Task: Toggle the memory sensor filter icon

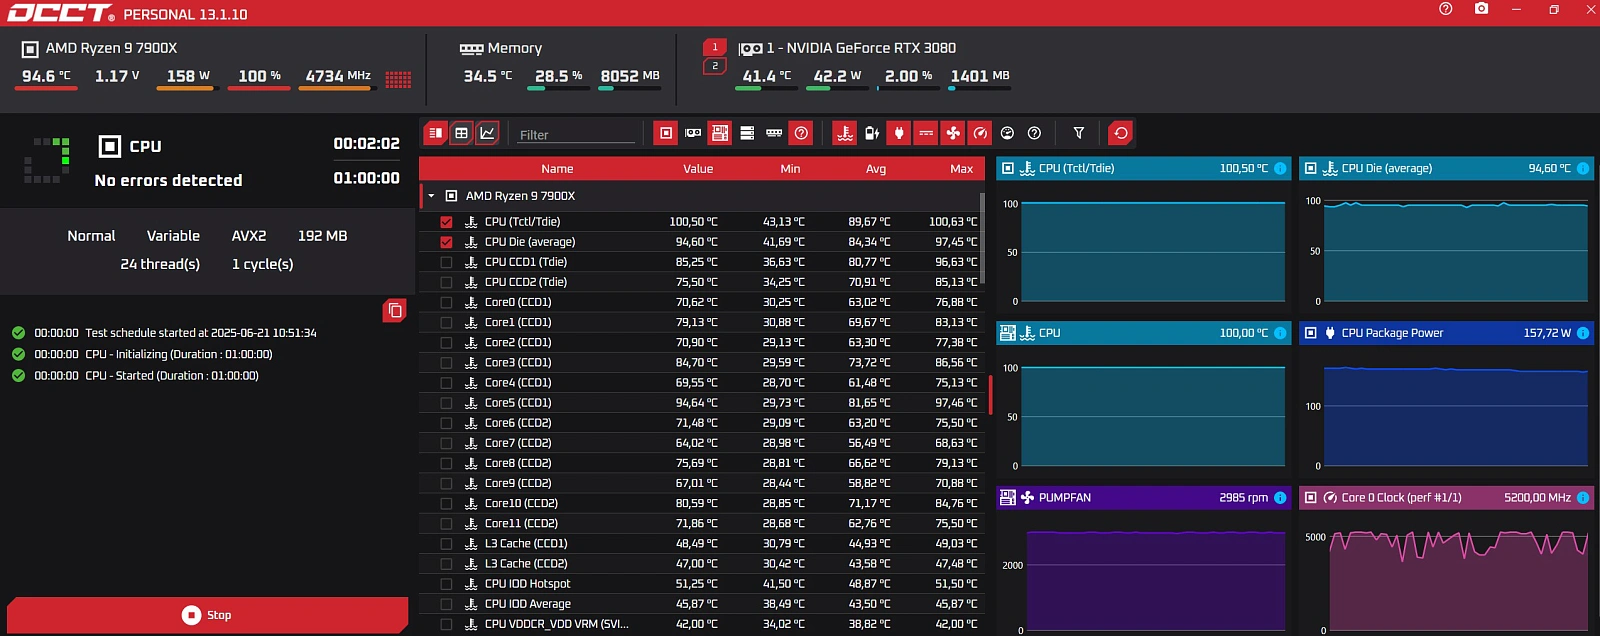Action: click(x=774, y=133)
